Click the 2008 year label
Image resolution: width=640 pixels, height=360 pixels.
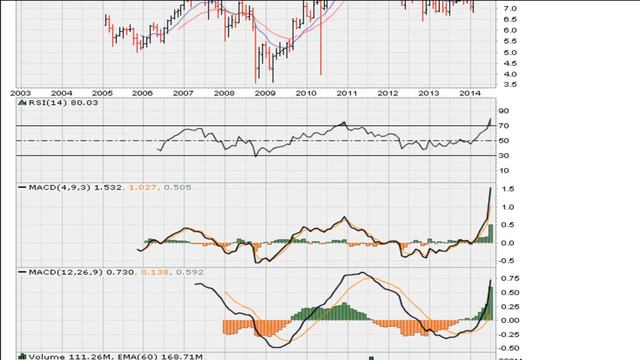[224, 93]
